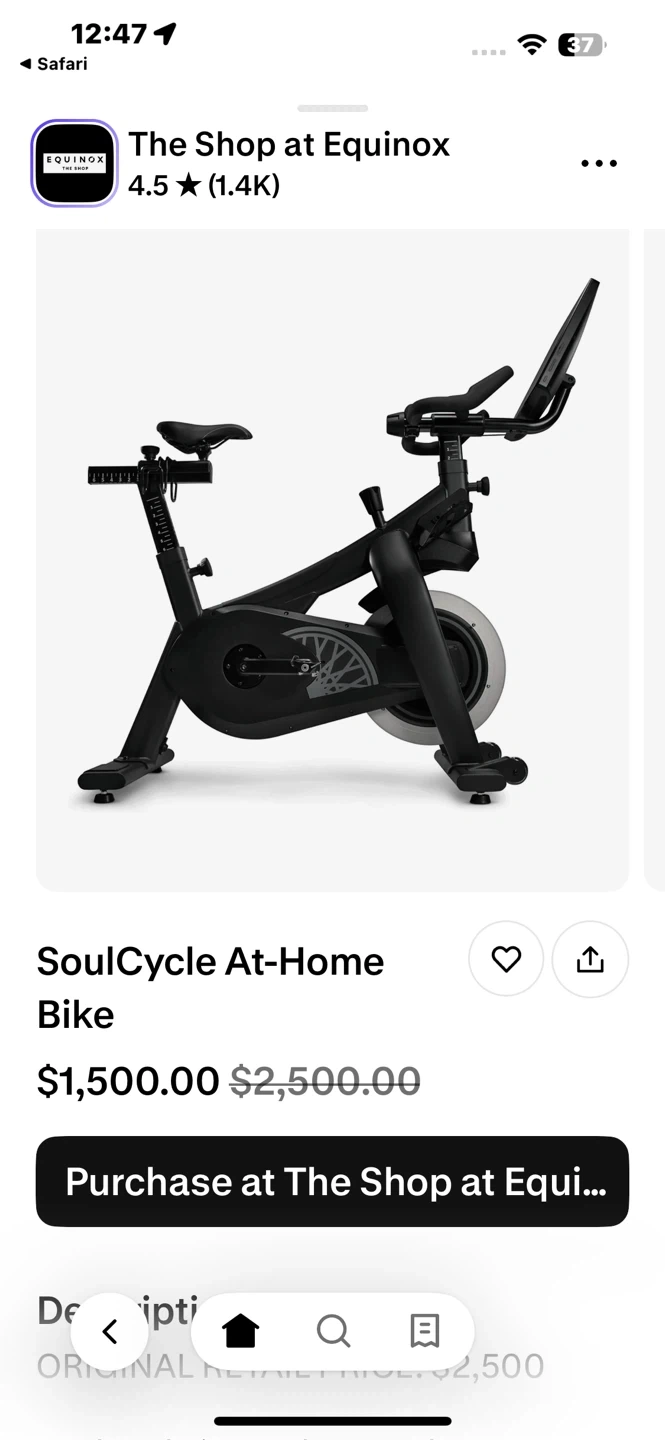The height and width of the screenshot is (1440, 665).
Task: Open the orders receipt icon
Action: pyautogui.click(x=425, y=1331)
